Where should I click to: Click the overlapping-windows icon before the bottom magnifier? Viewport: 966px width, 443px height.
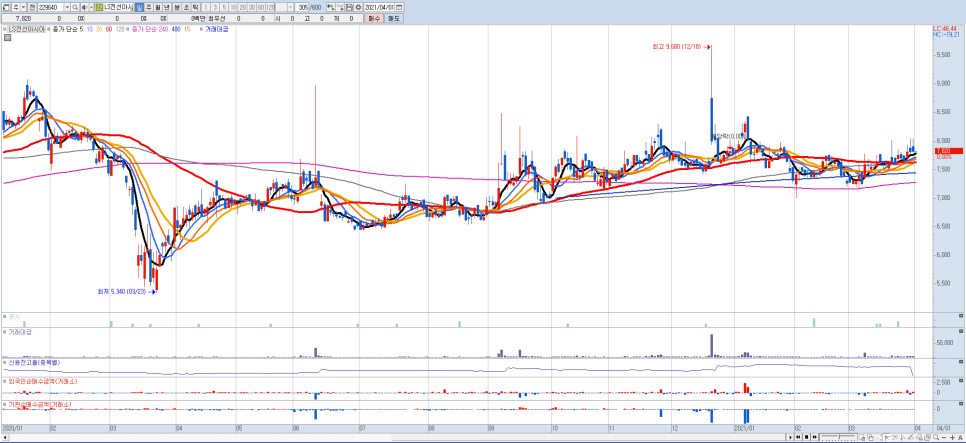[928, 437]
